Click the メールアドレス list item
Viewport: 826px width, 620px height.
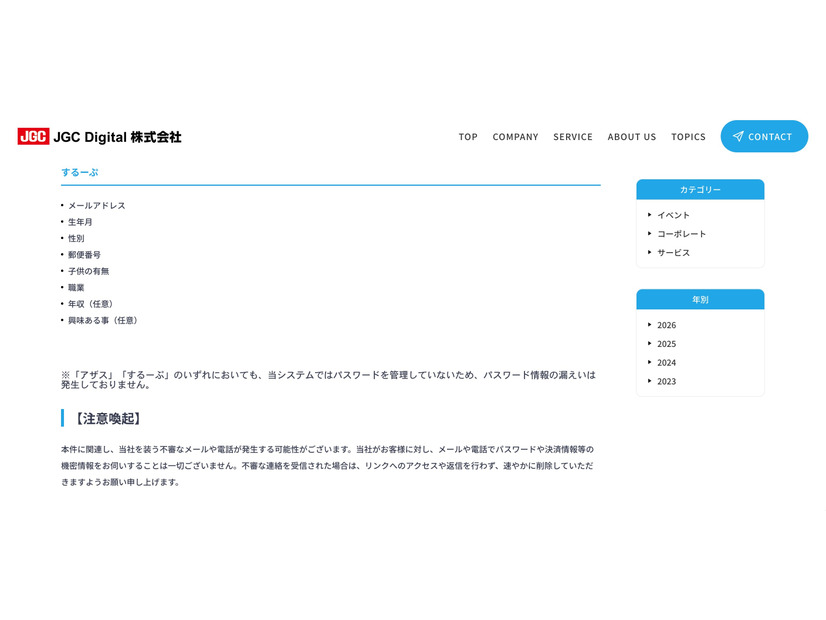(97, 205)
